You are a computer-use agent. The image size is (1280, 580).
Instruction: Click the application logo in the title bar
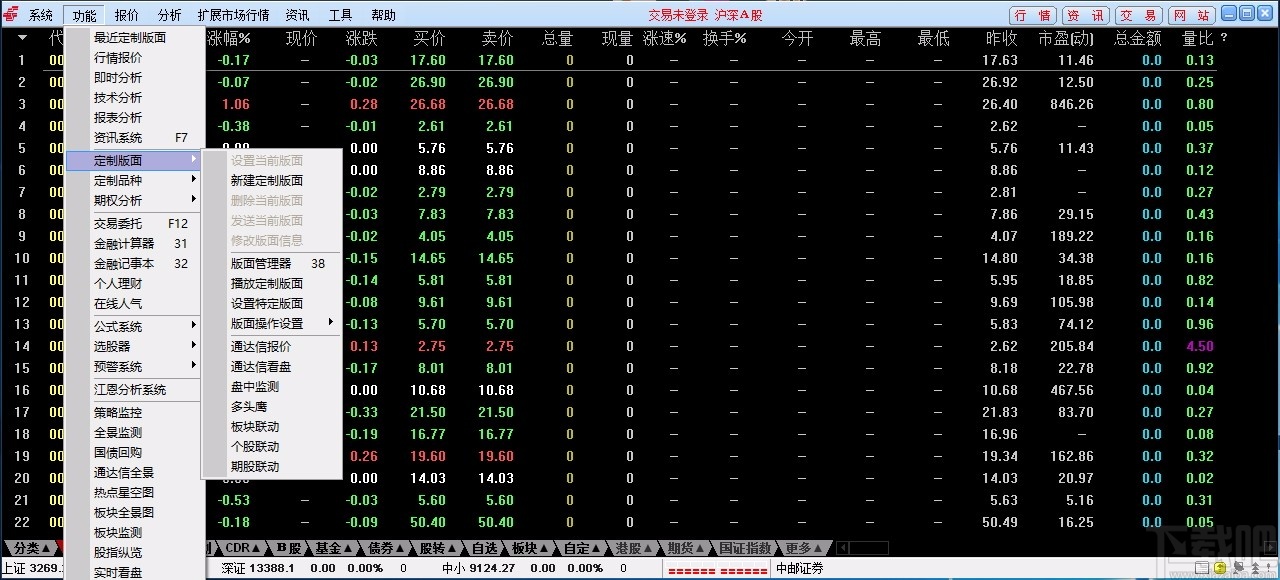pos(9,13)
